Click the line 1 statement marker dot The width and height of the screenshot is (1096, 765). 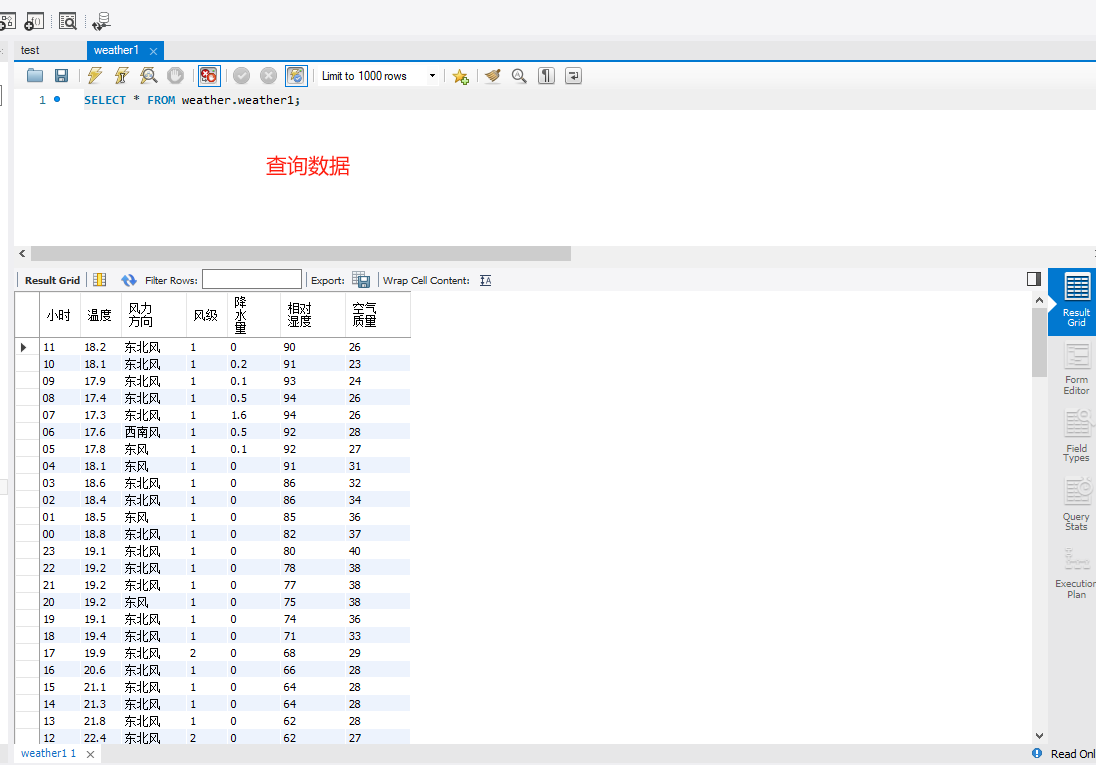click(x=57, y=99)
